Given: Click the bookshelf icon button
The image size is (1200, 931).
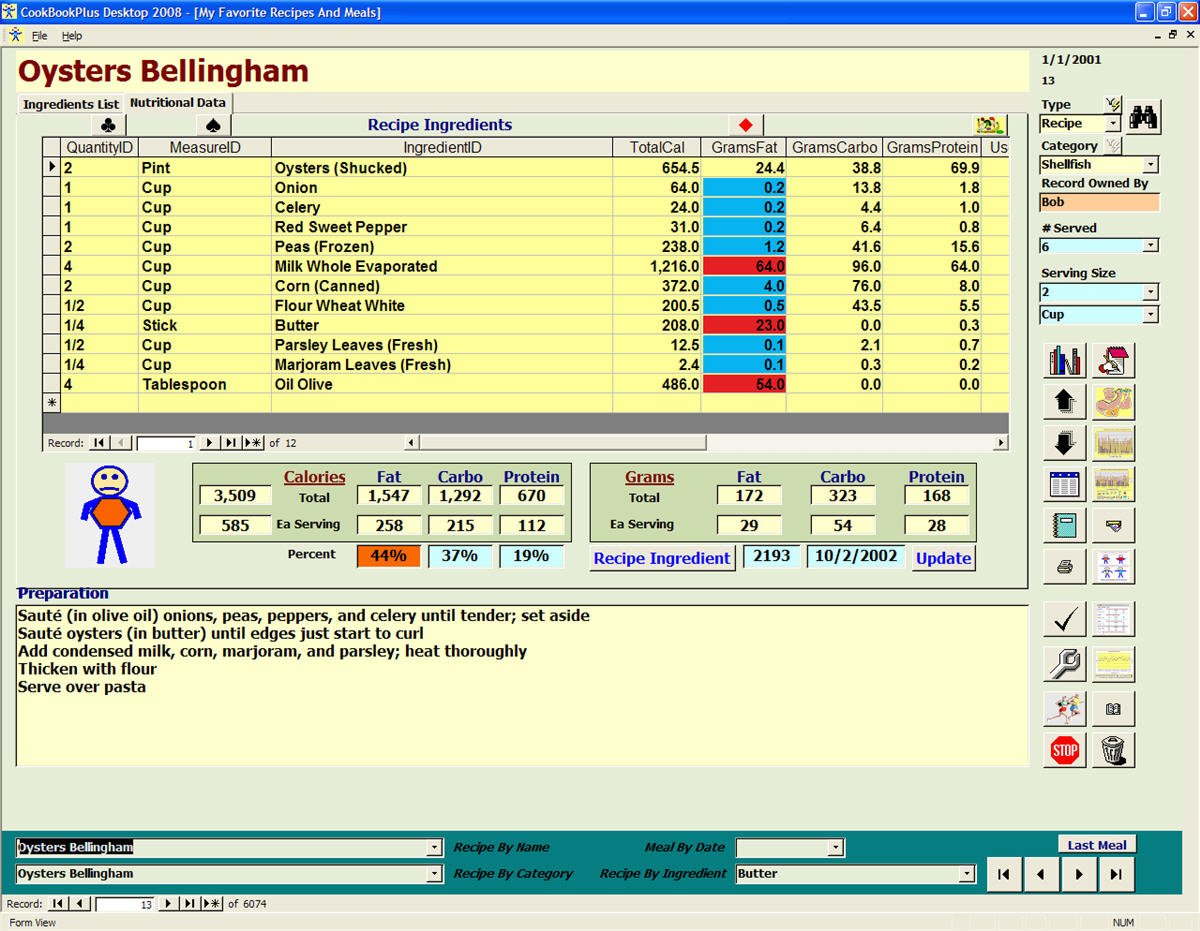Looking at the screenshot, I should click(x=1064, y=361).
